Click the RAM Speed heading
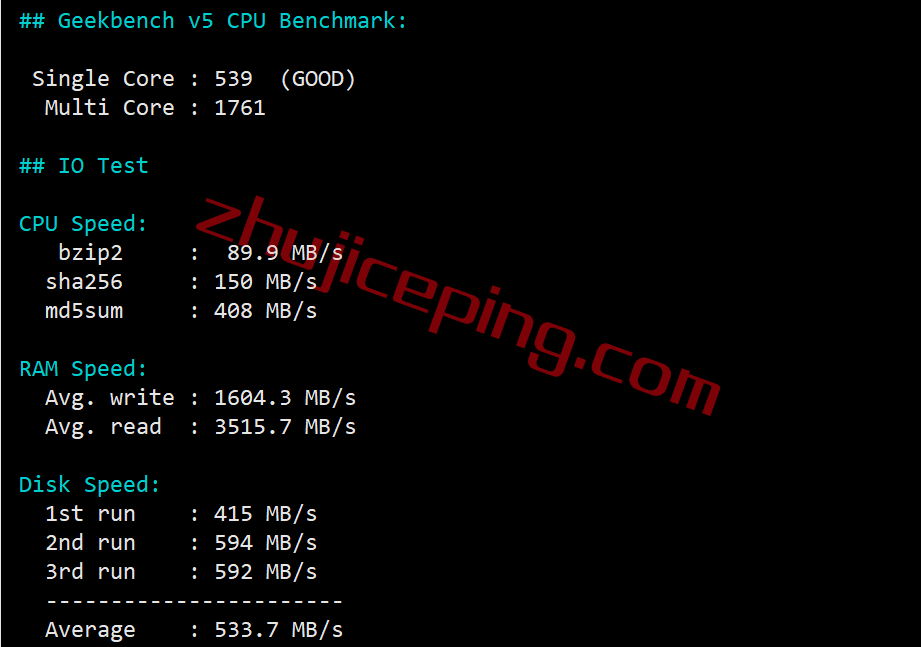The width and height of the screenshot is (921, 647). click(83, 369)
